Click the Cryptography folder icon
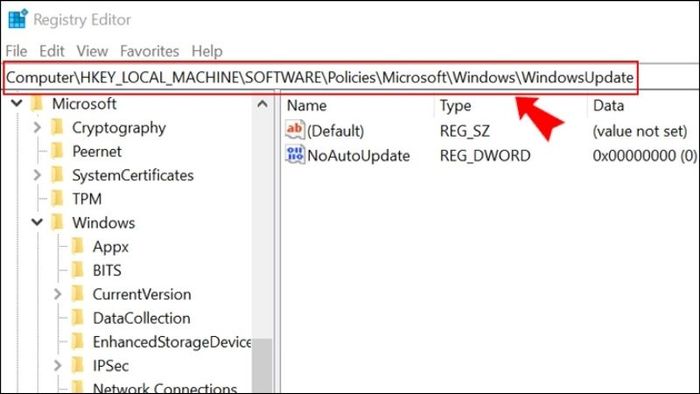The width and height of the screenshot is (700, 394). tap(58, 128)
